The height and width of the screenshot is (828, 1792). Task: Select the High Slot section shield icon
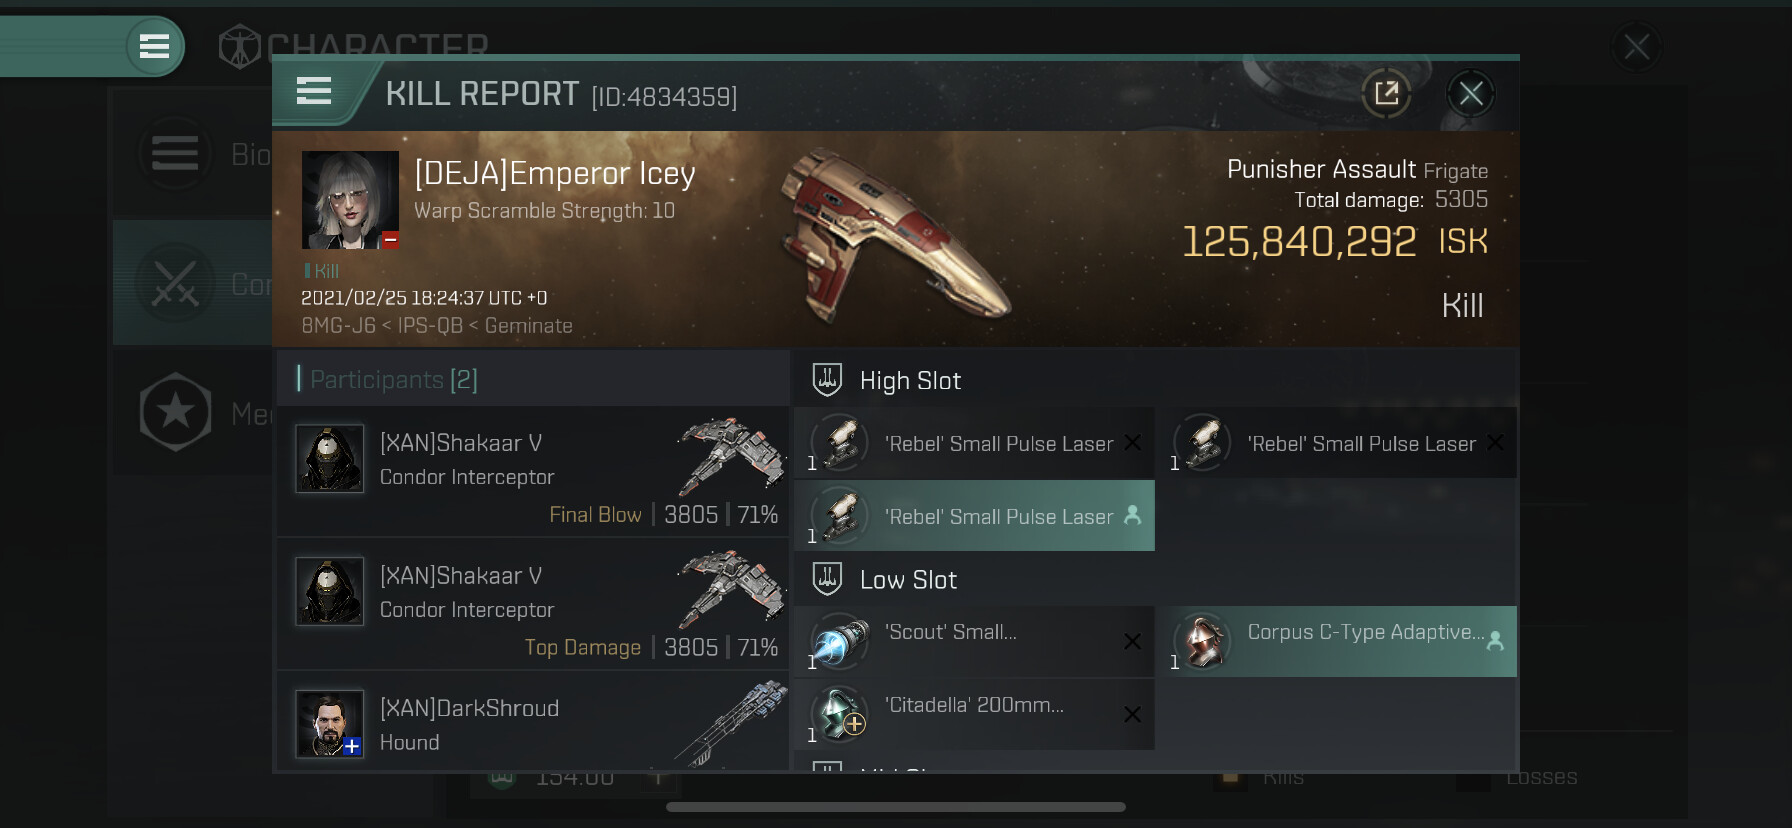827,380
